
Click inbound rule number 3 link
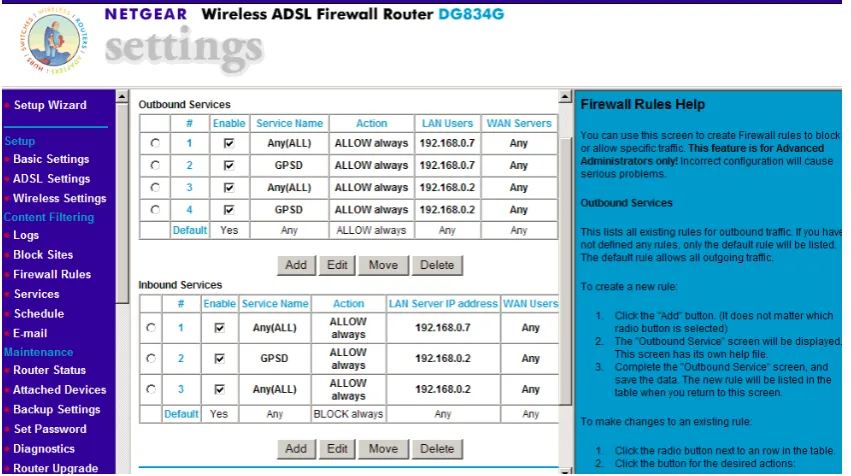(x=181, y=389)
